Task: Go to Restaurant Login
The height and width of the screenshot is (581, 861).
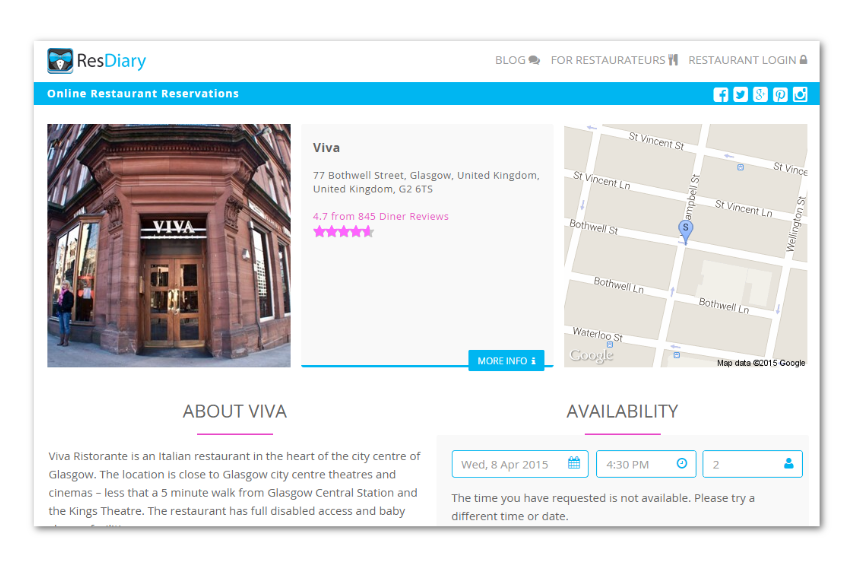Action: [x=747, y=60]
